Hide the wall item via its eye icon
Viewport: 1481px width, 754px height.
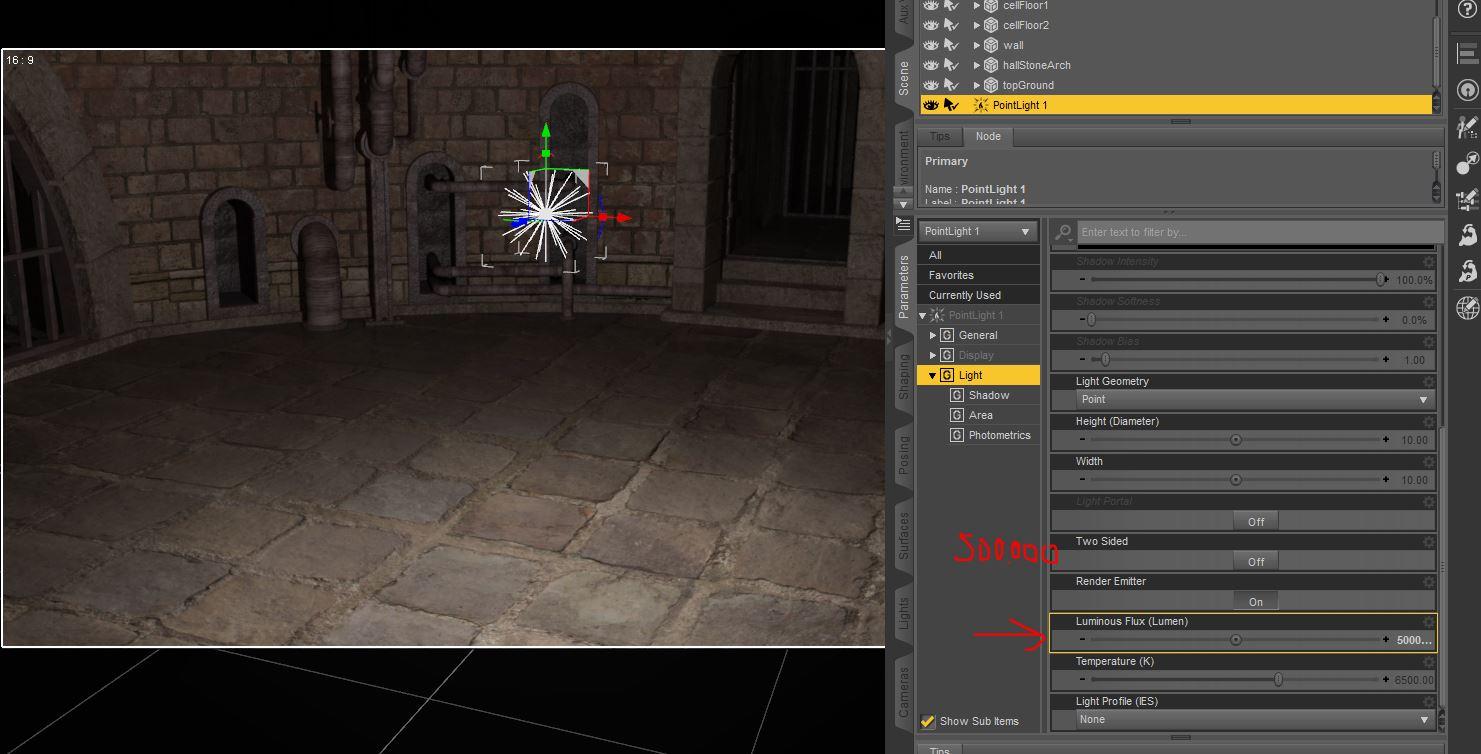[931, 45]
